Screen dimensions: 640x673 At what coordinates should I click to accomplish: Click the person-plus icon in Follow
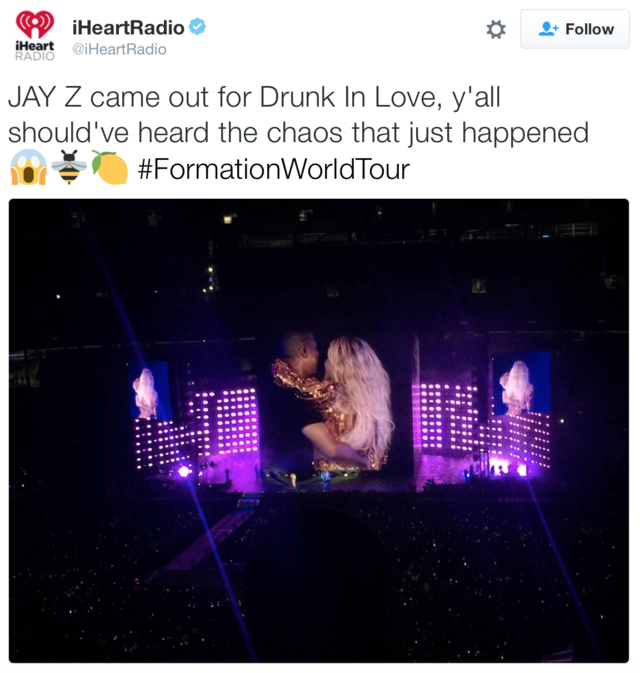pyautogui.click(x=548, y=29)
